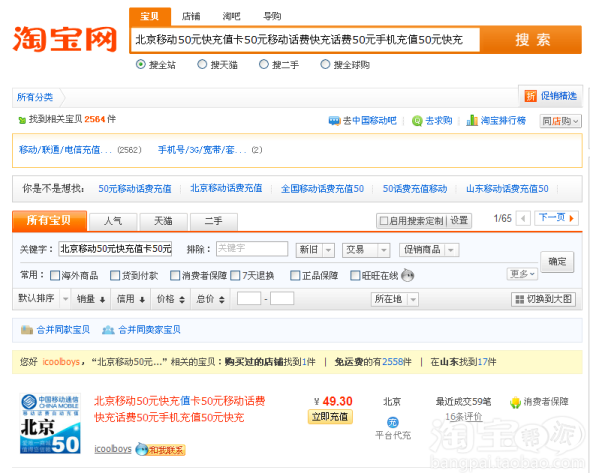Click the 促销精选 discount icon

click(531, 96)
